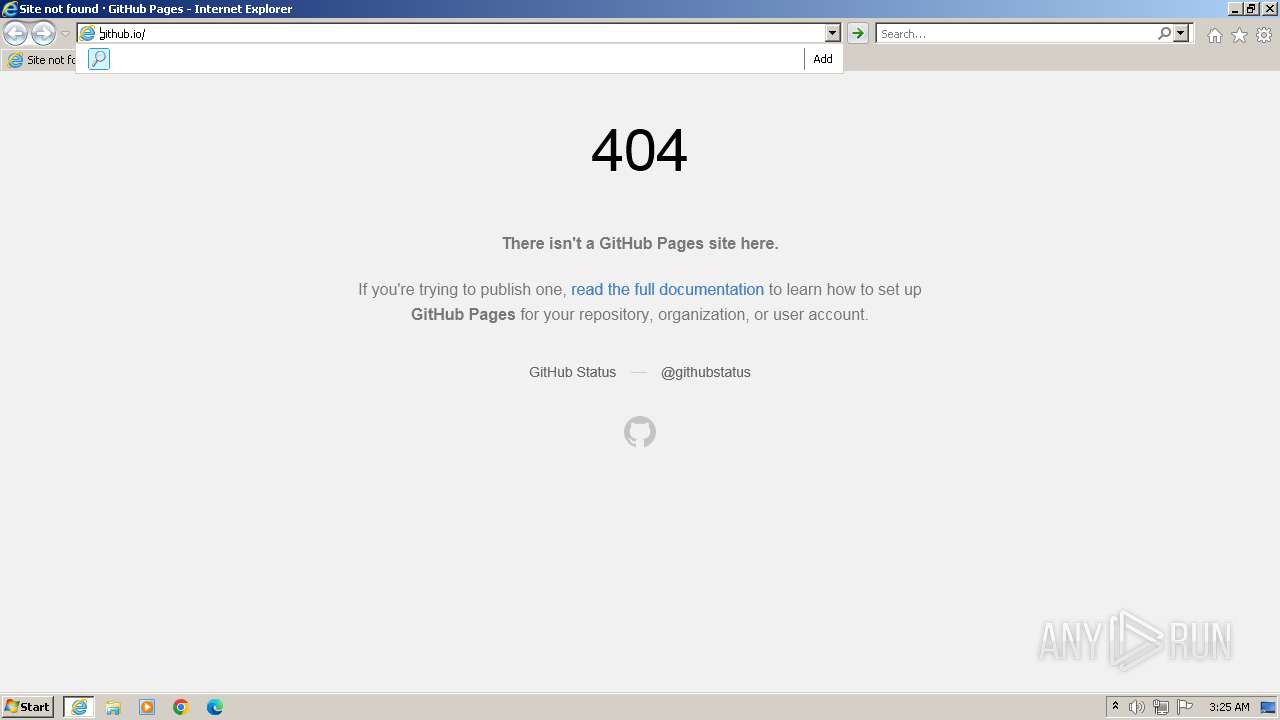Launch Microsoft Edge from taskbar
1280x720 pixels.
tap(215, 707)
